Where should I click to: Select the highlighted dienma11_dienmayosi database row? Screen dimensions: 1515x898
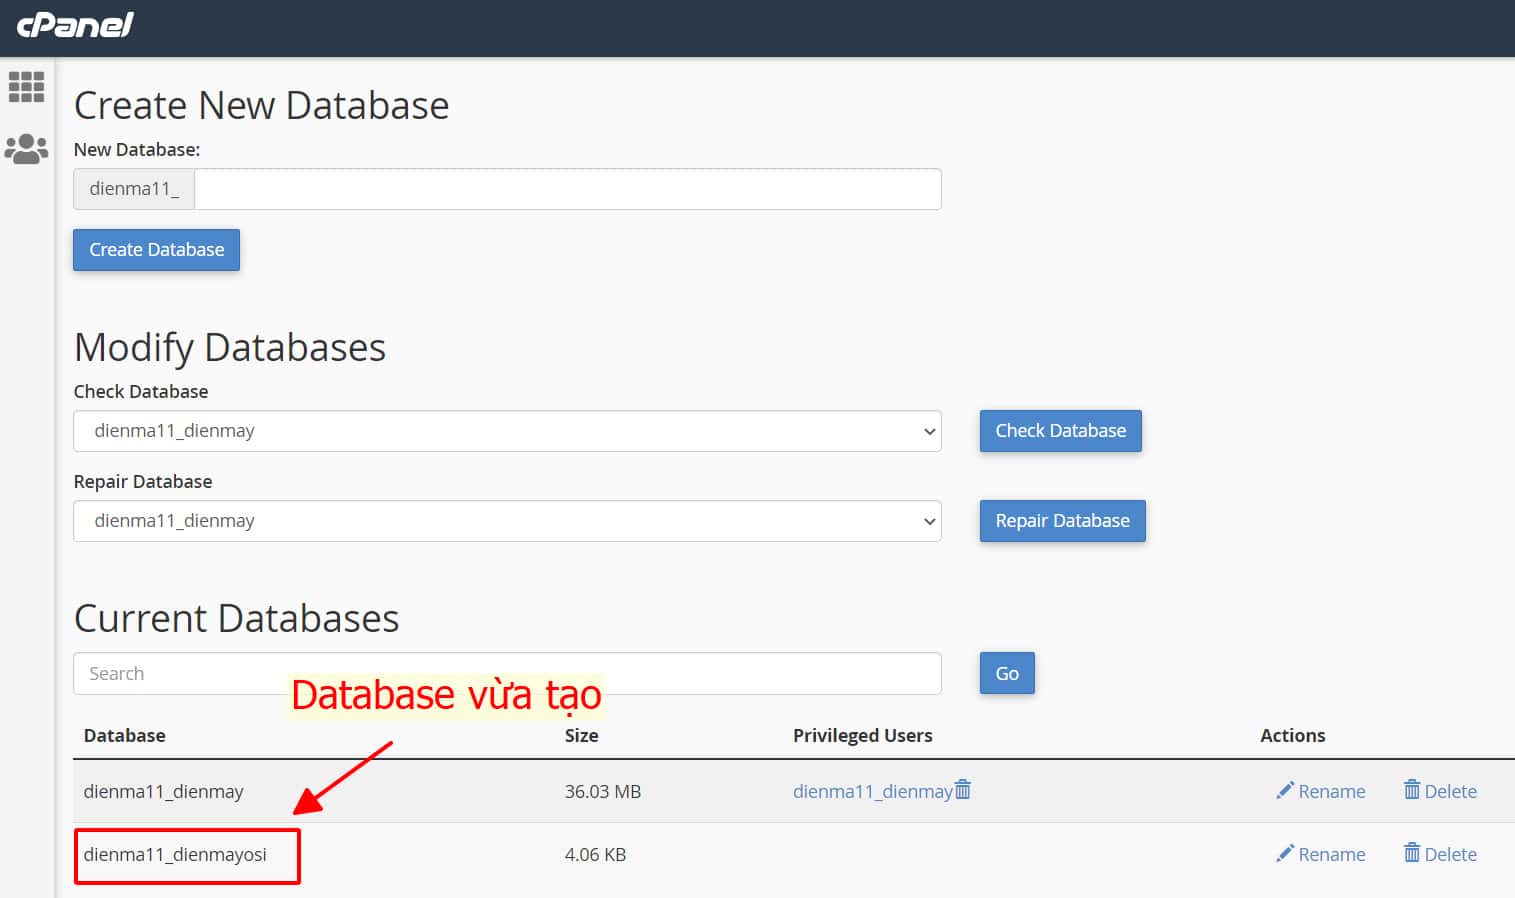click(186, 855)
